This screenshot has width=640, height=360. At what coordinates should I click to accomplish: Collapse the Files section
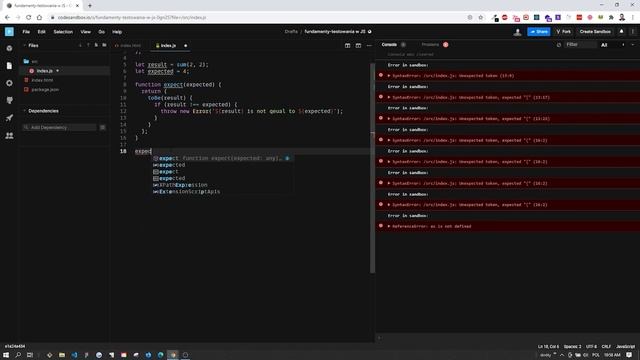tap(24, 45)
